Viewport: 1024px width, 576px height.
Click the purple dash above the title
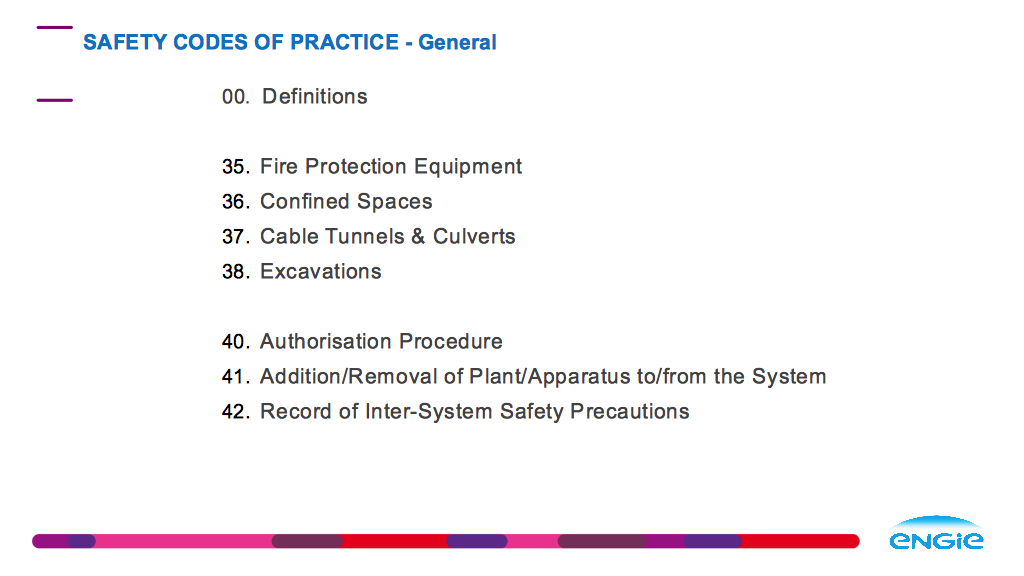click(x=55, y=27)
